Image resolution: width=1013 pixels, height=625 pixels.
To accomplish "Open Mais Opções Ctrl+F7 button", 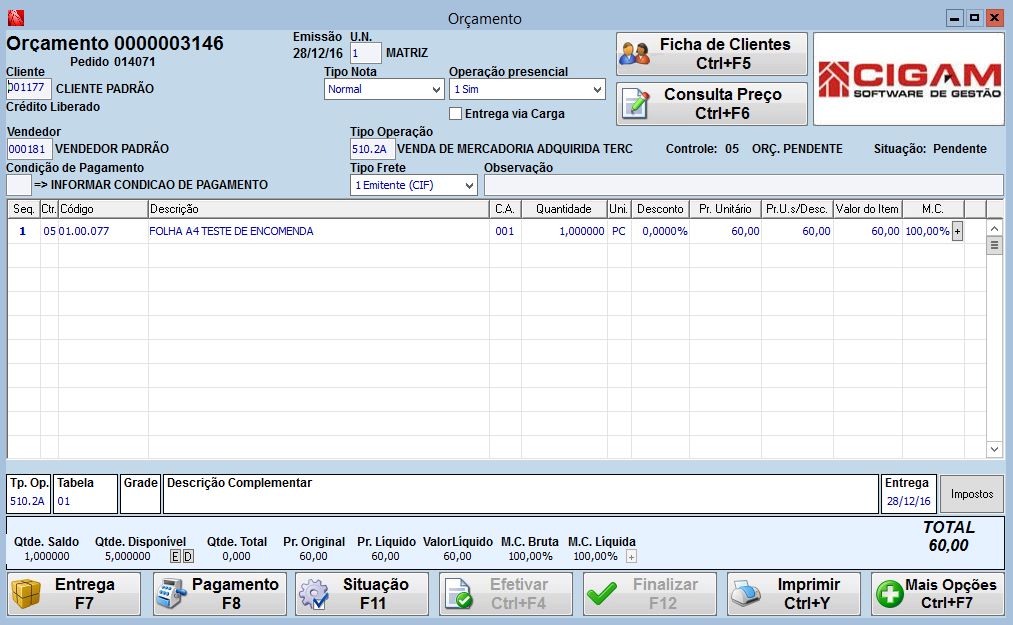I will [937, 594].
